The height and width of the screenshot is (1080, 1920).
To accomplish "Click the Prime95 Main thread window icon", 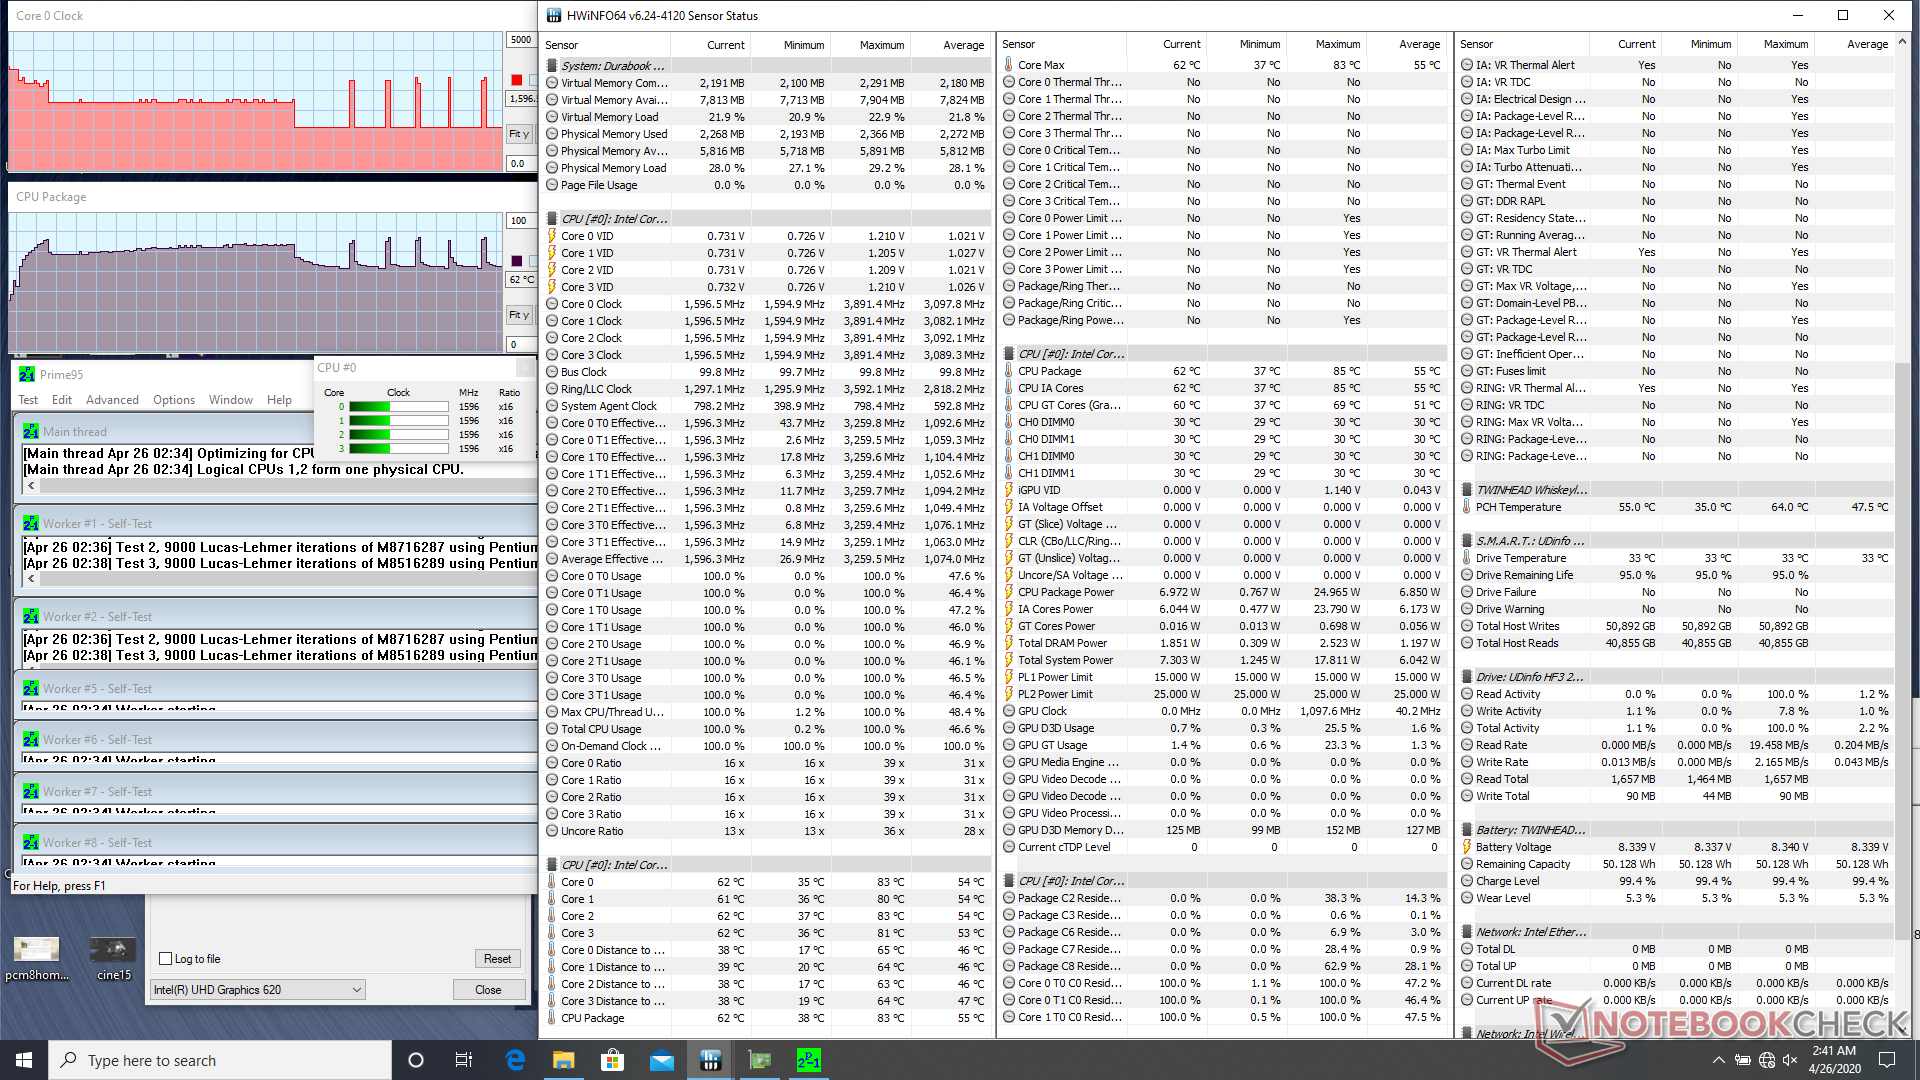I will point(31,432).
